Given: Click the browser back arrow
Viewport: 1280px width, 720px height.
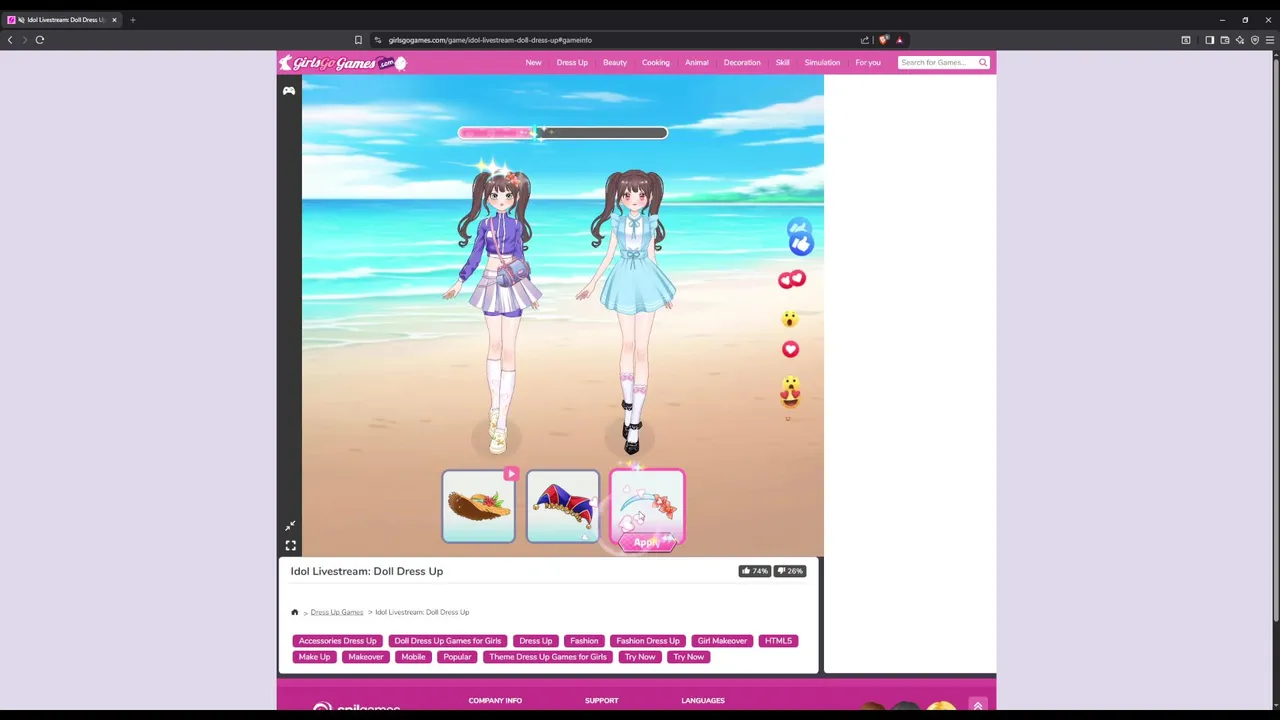Looking at the screenshot, I should [x=10, y=40].
